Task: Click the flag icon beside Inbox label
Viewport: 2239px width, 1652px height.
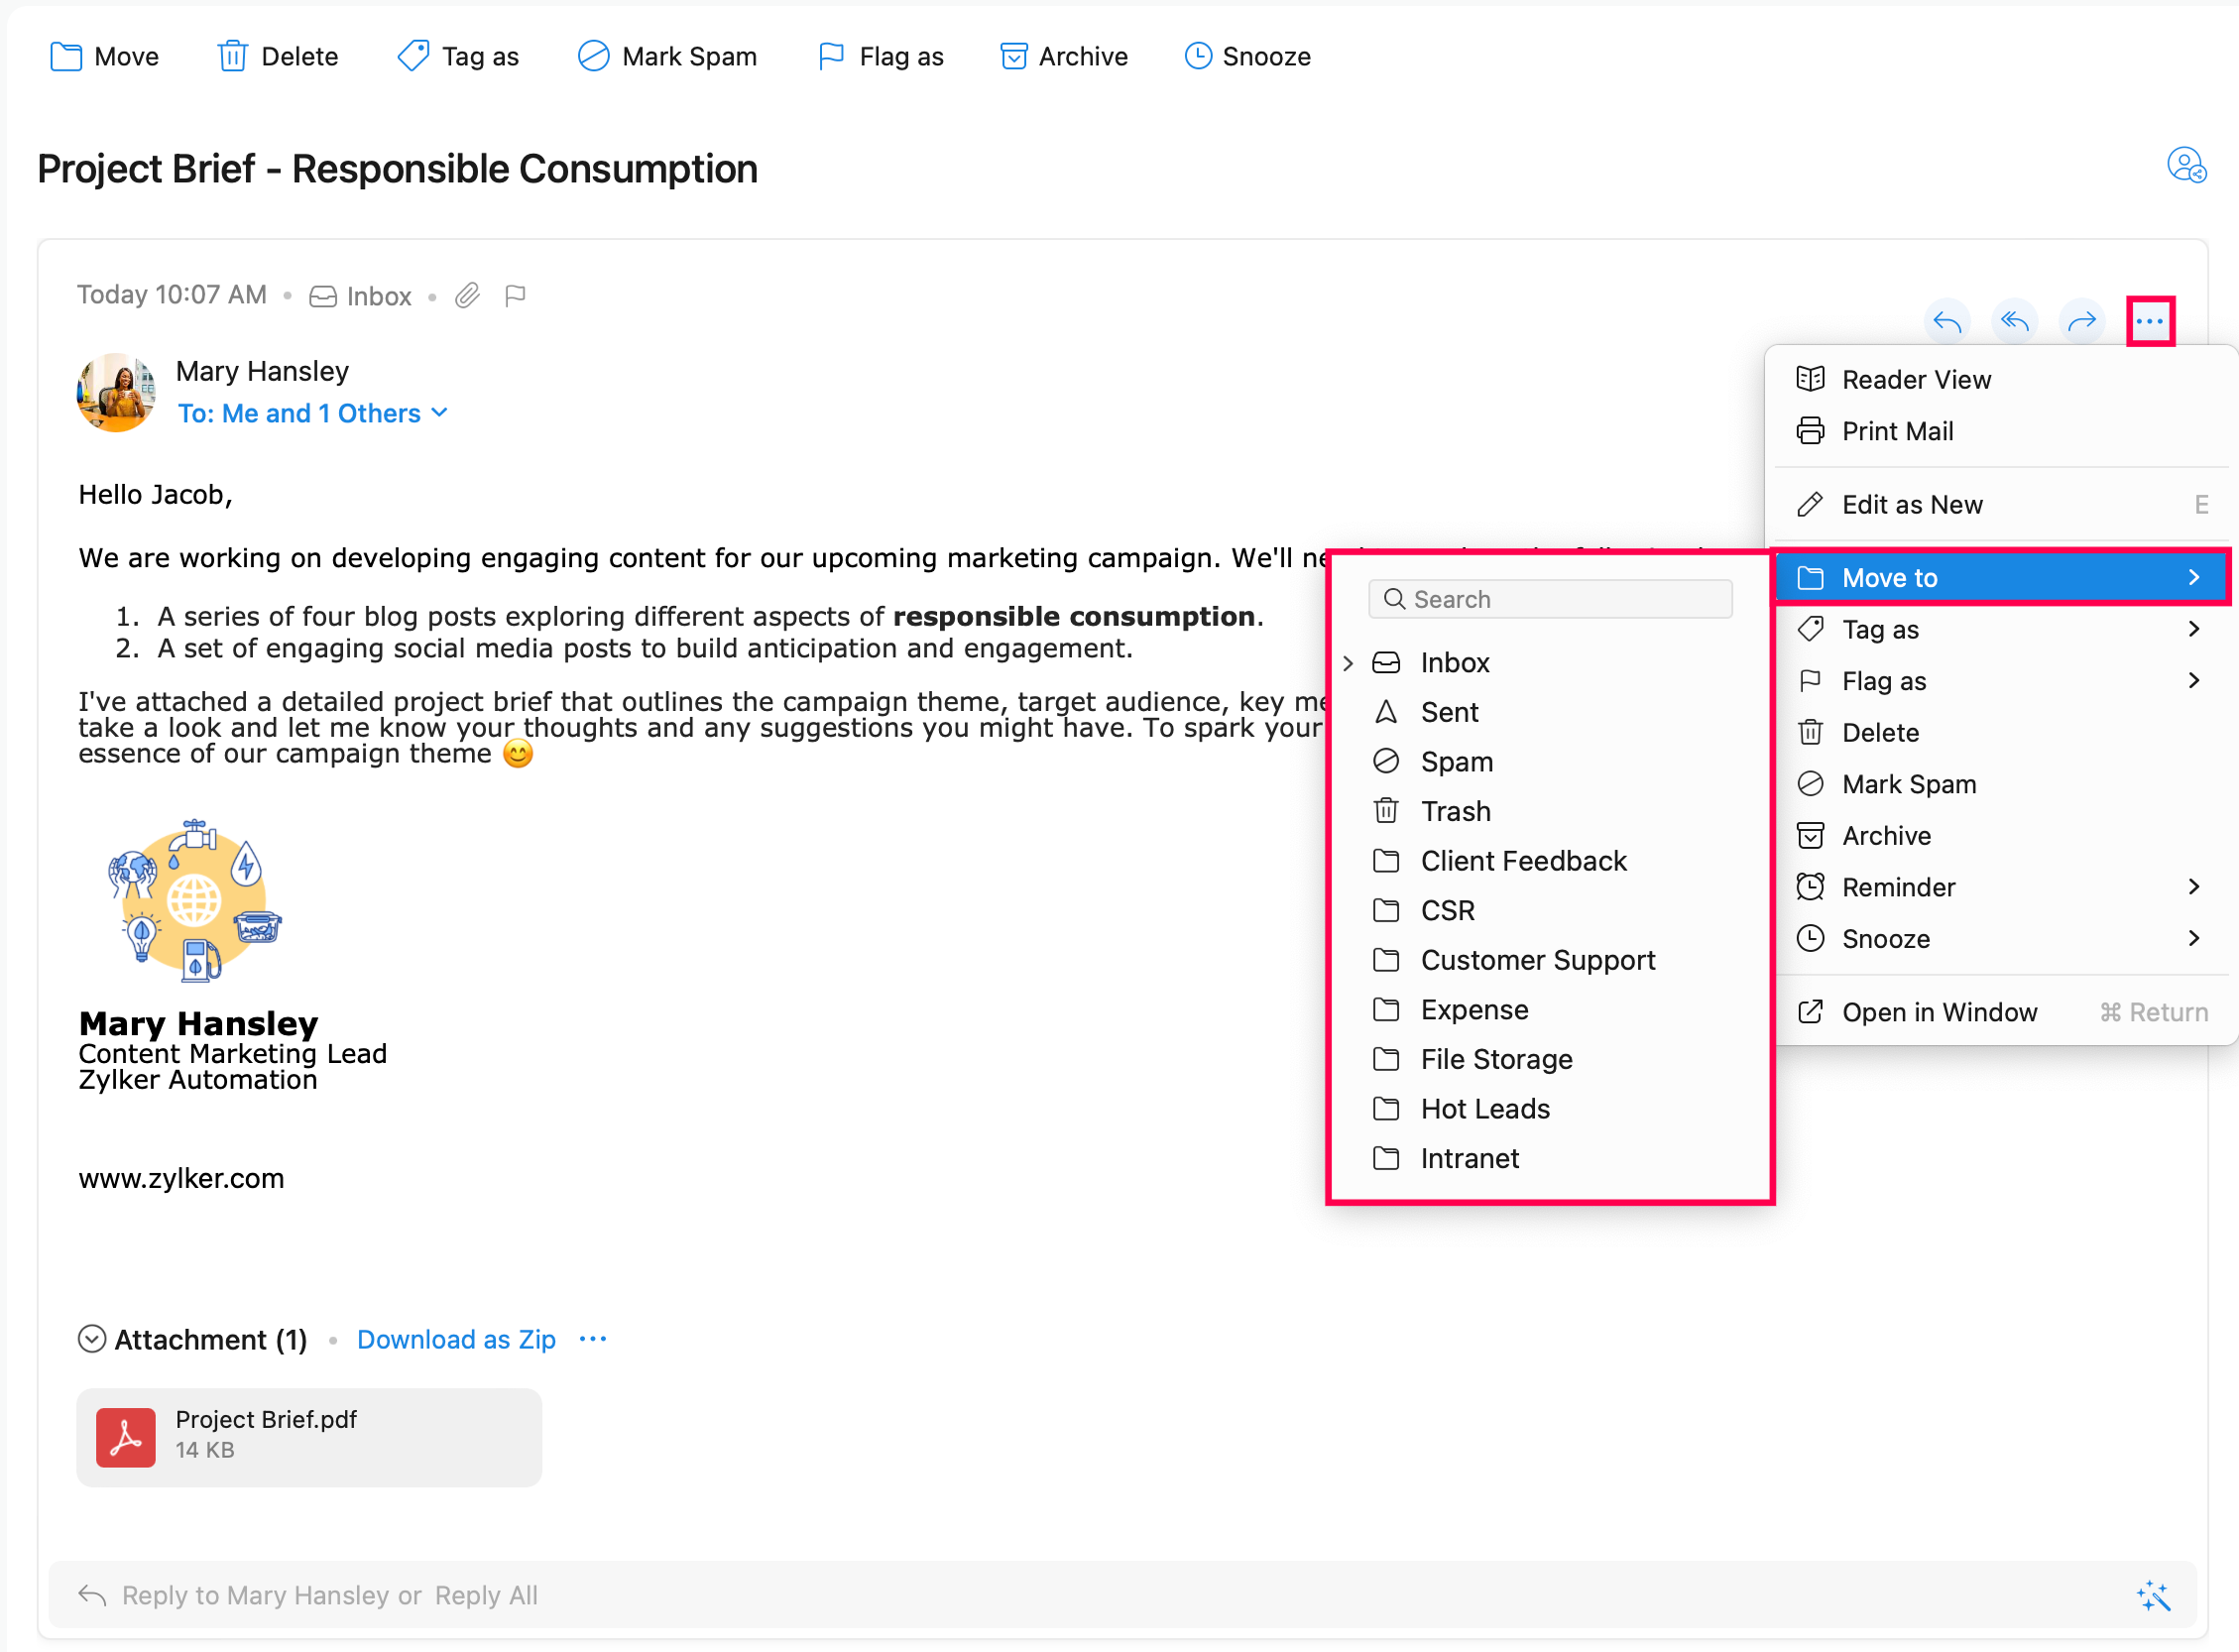Action: [x=515, y=296]
